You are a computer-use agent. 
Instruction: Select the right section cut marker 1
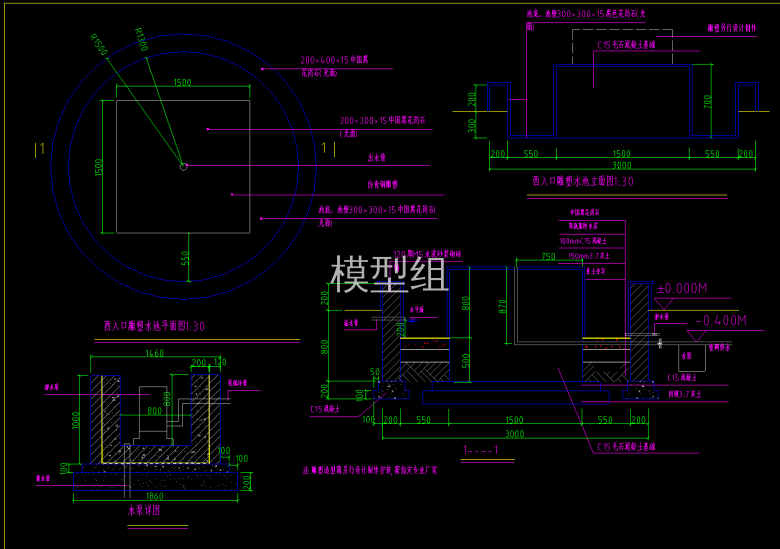[324, 148]
